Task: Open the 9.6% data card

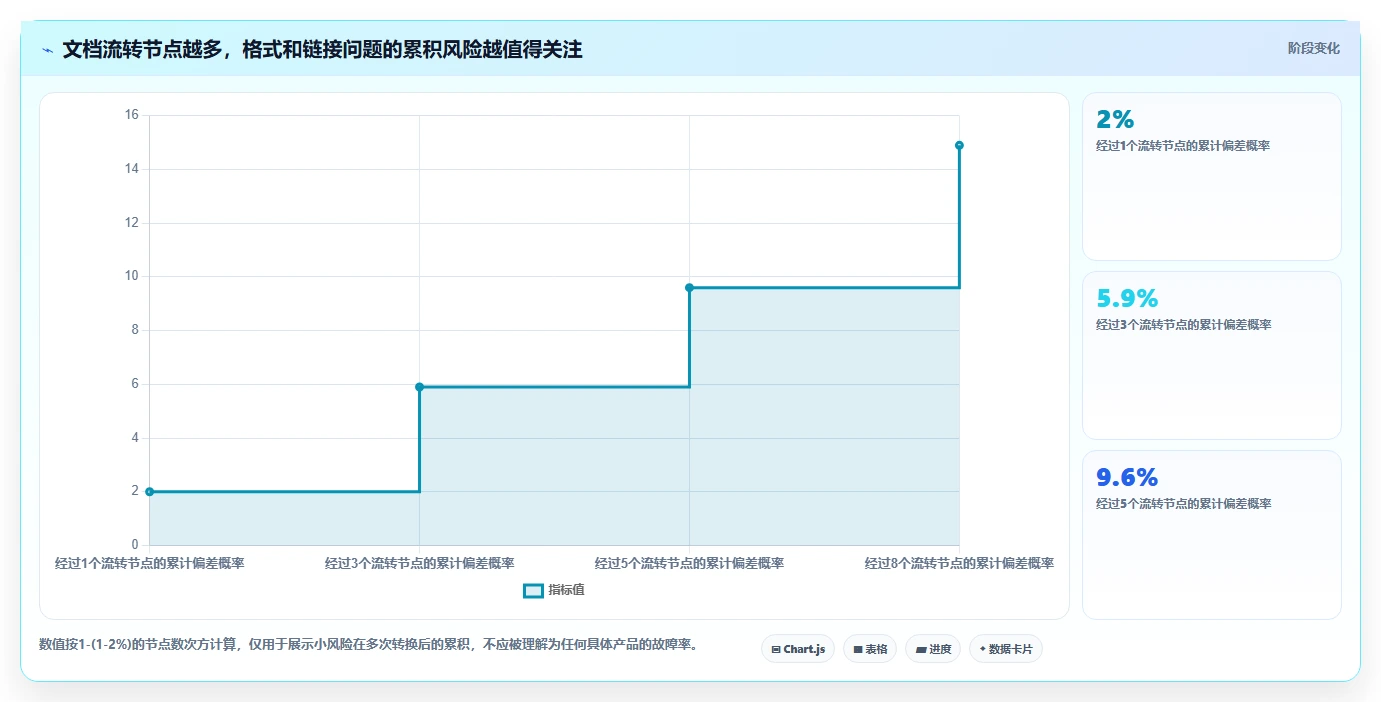Action: 1212,534
